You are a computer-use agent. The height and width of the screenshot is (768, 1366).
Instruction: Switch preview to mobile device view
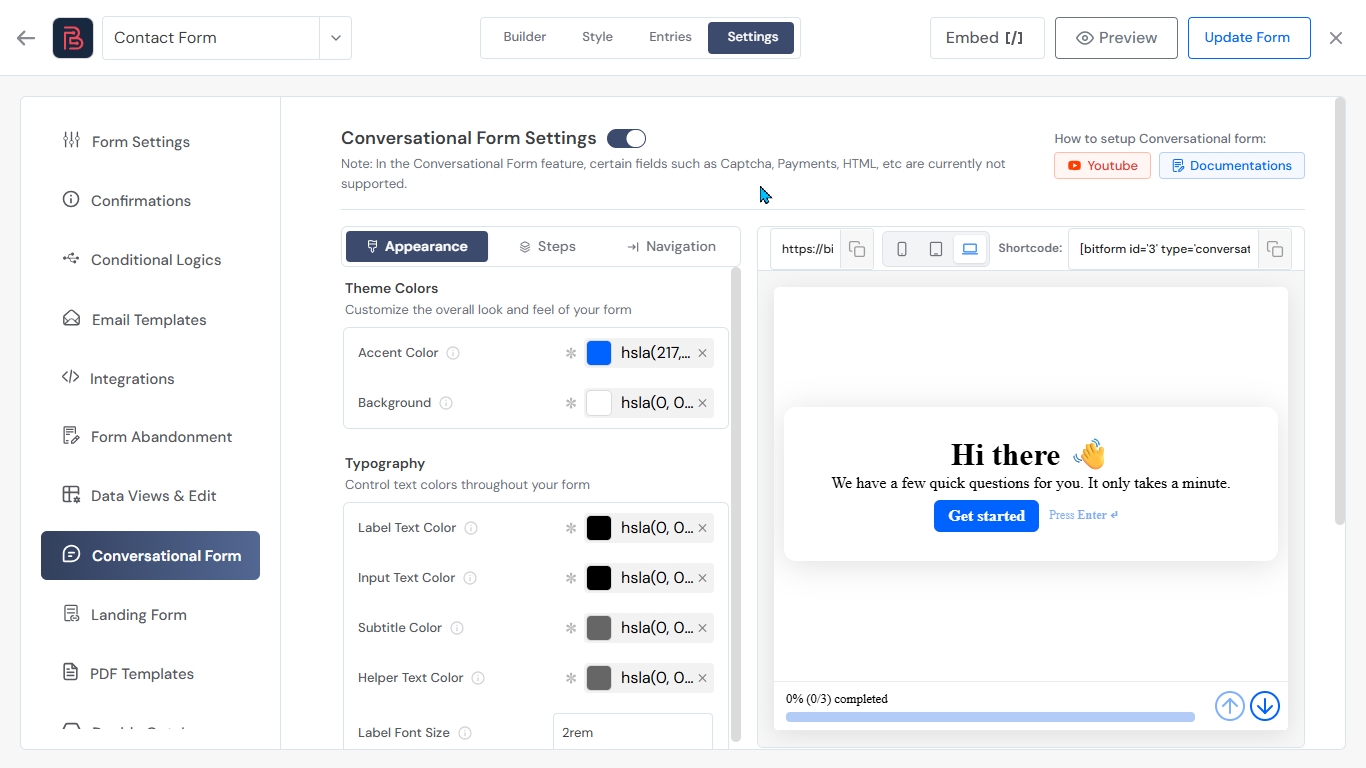point(902,249)
